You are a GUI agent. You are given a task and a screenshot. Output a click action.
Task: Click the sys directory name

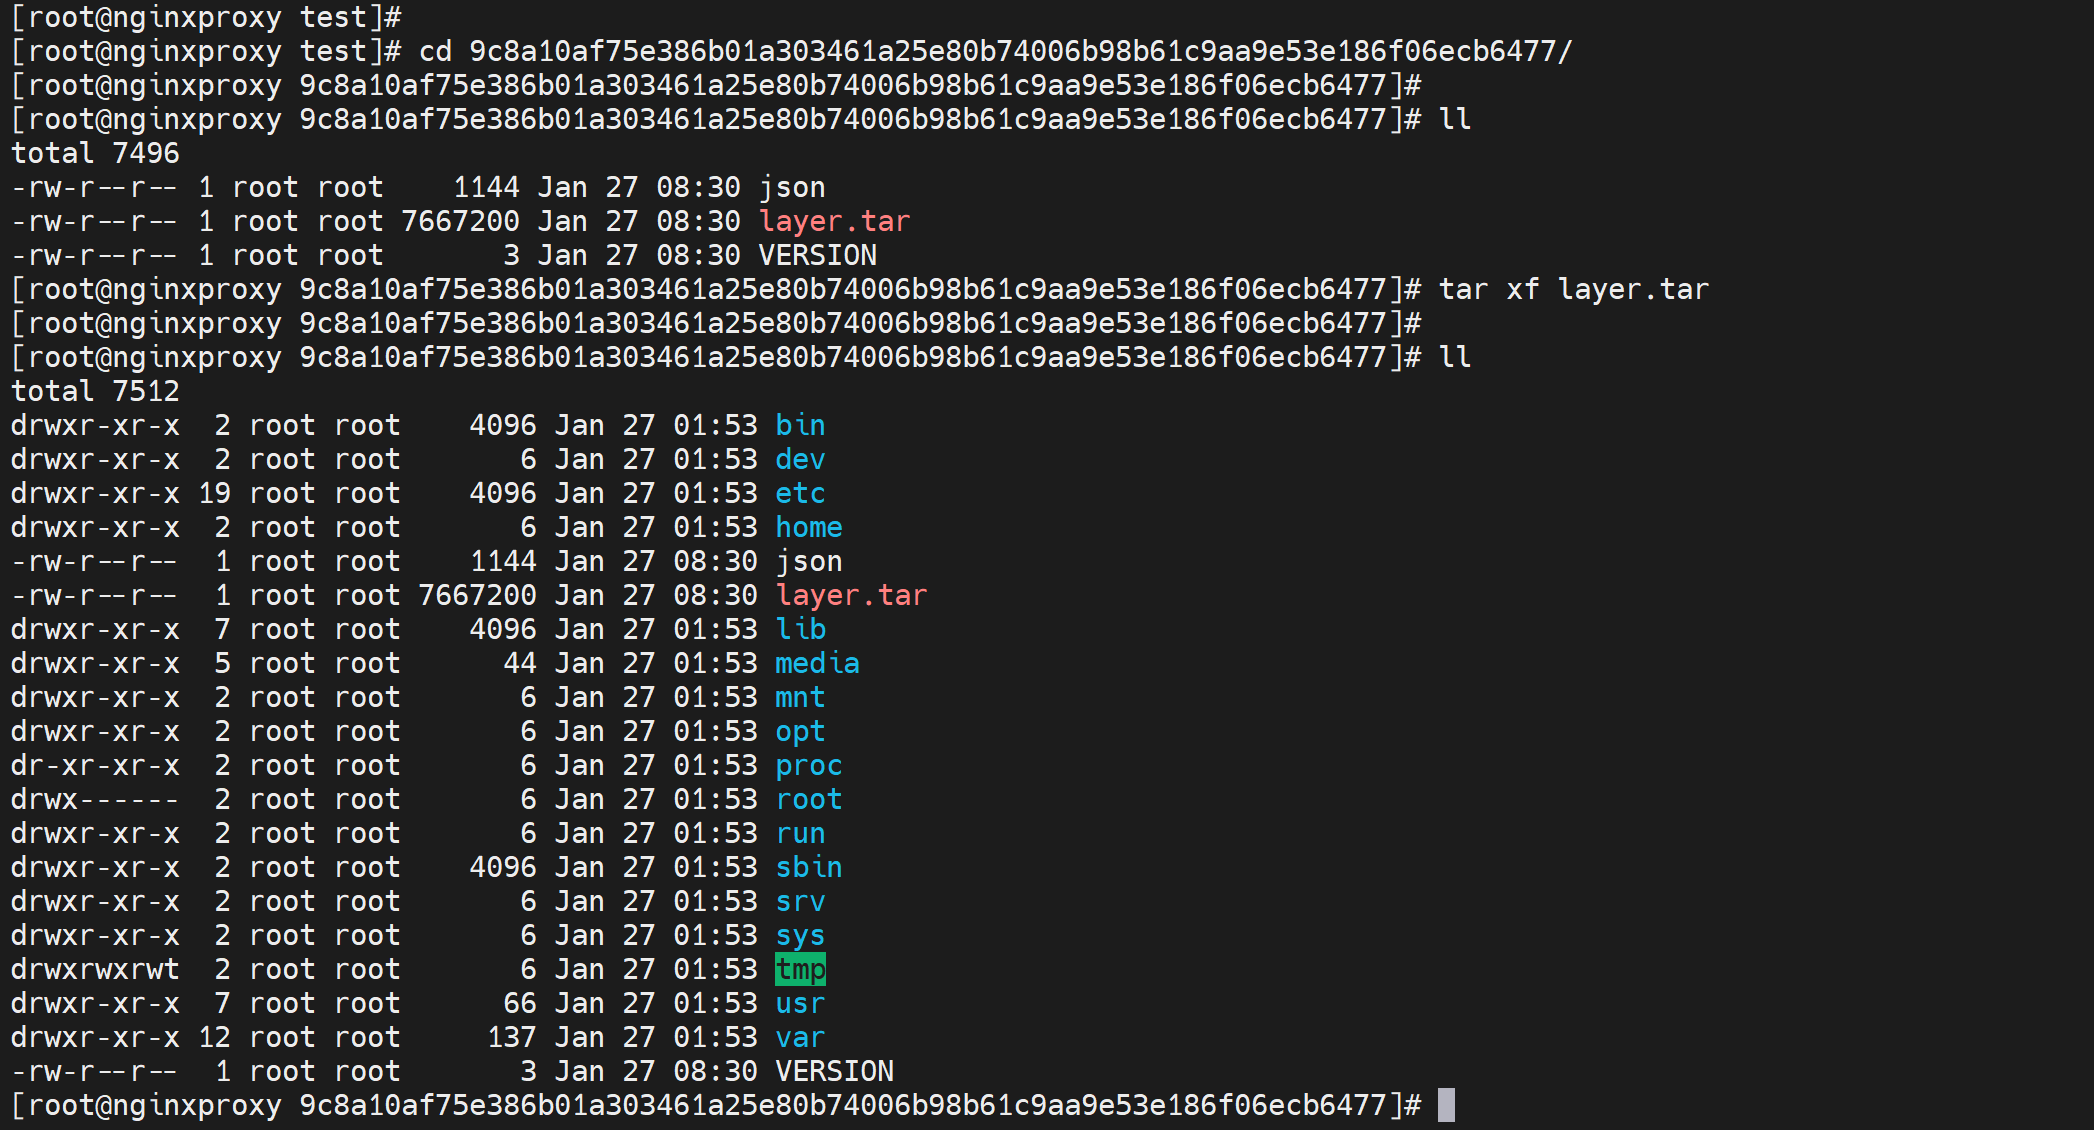click(800, 935)
